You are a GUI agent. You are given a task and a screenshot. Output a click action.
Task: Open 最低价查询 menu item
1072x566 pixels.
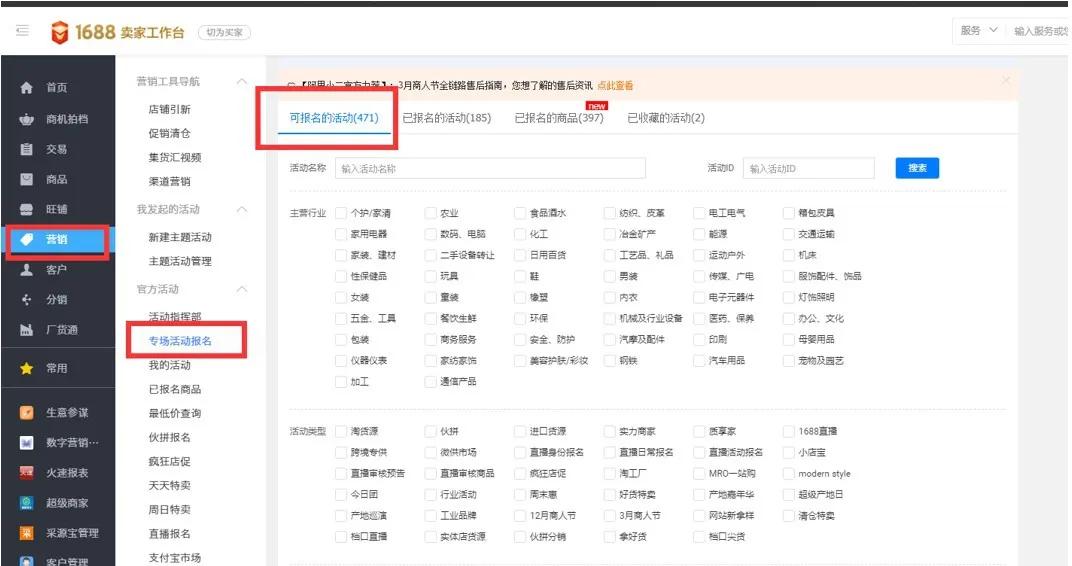175,413
